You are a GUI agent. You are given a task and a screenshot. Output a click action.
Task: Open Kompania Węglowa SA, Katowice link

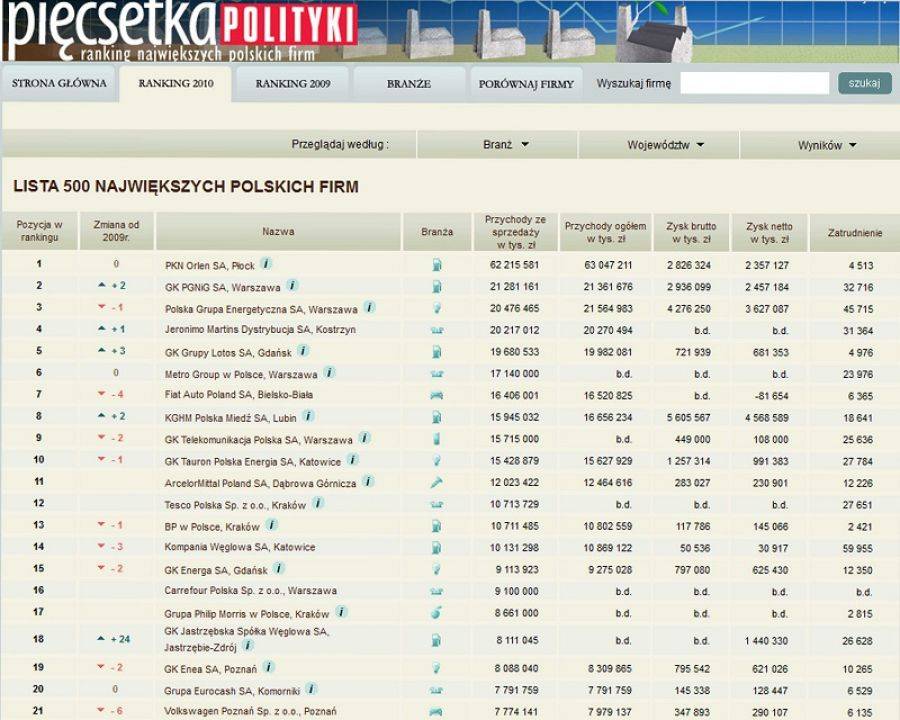coord(240,547)
